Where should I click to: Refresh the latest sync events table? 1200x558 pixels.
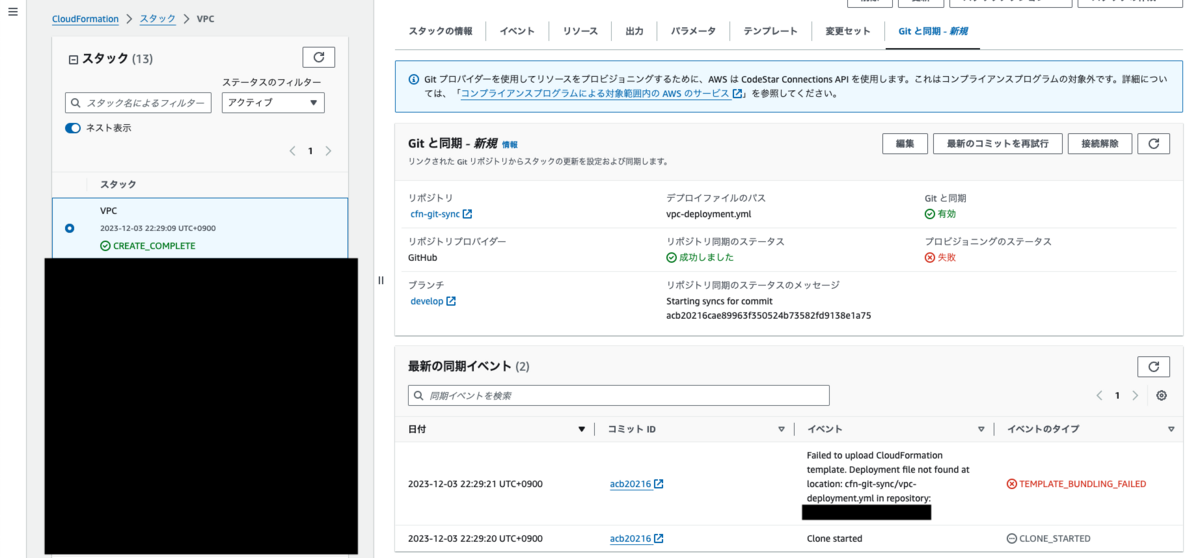click(1154, 366)
